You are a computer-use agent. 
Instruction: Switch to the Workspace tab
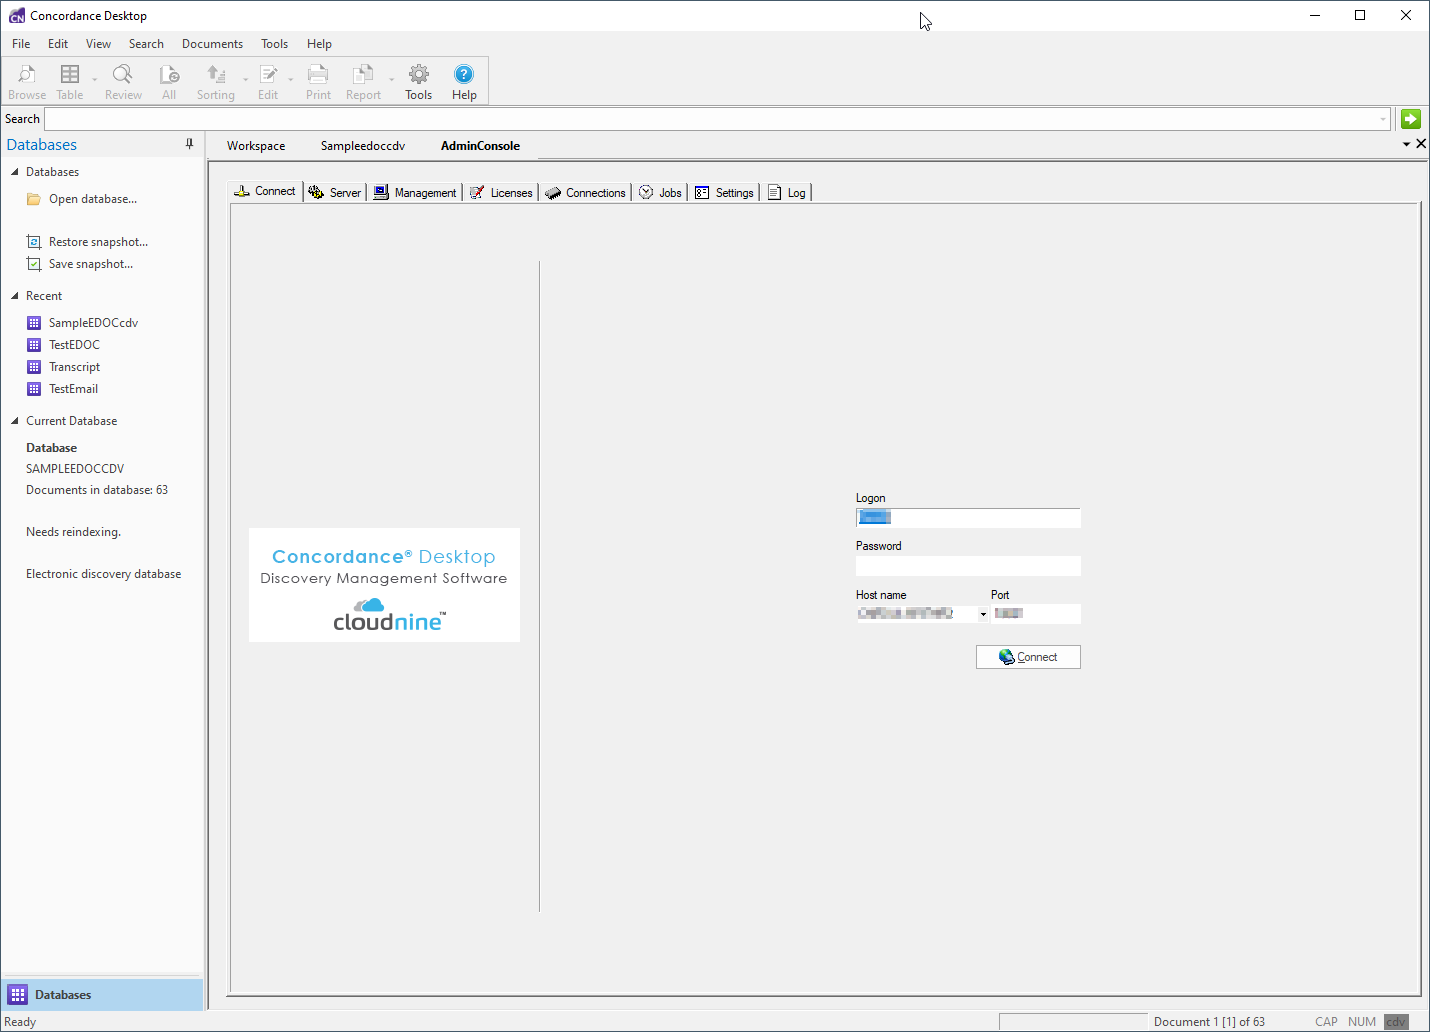click(x=256, y=146)
